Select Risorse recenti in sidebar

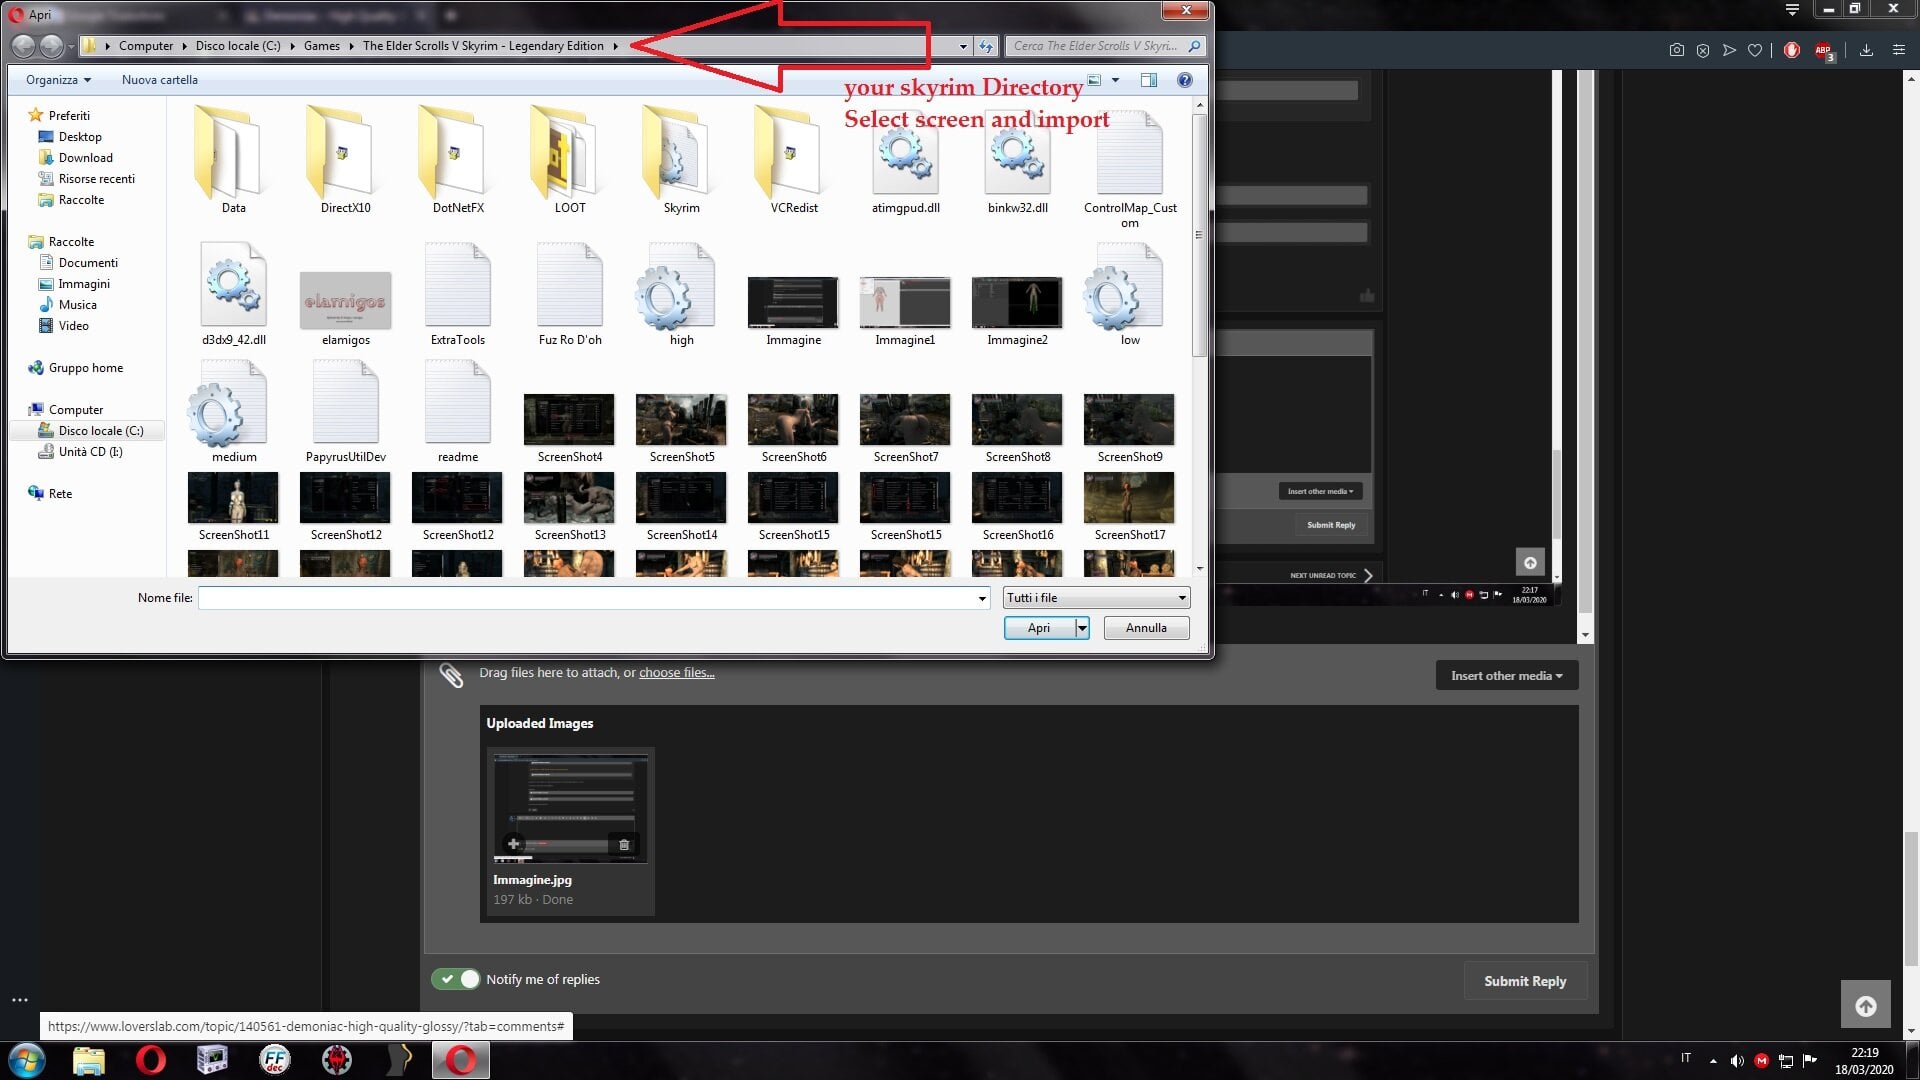point(97,179)
